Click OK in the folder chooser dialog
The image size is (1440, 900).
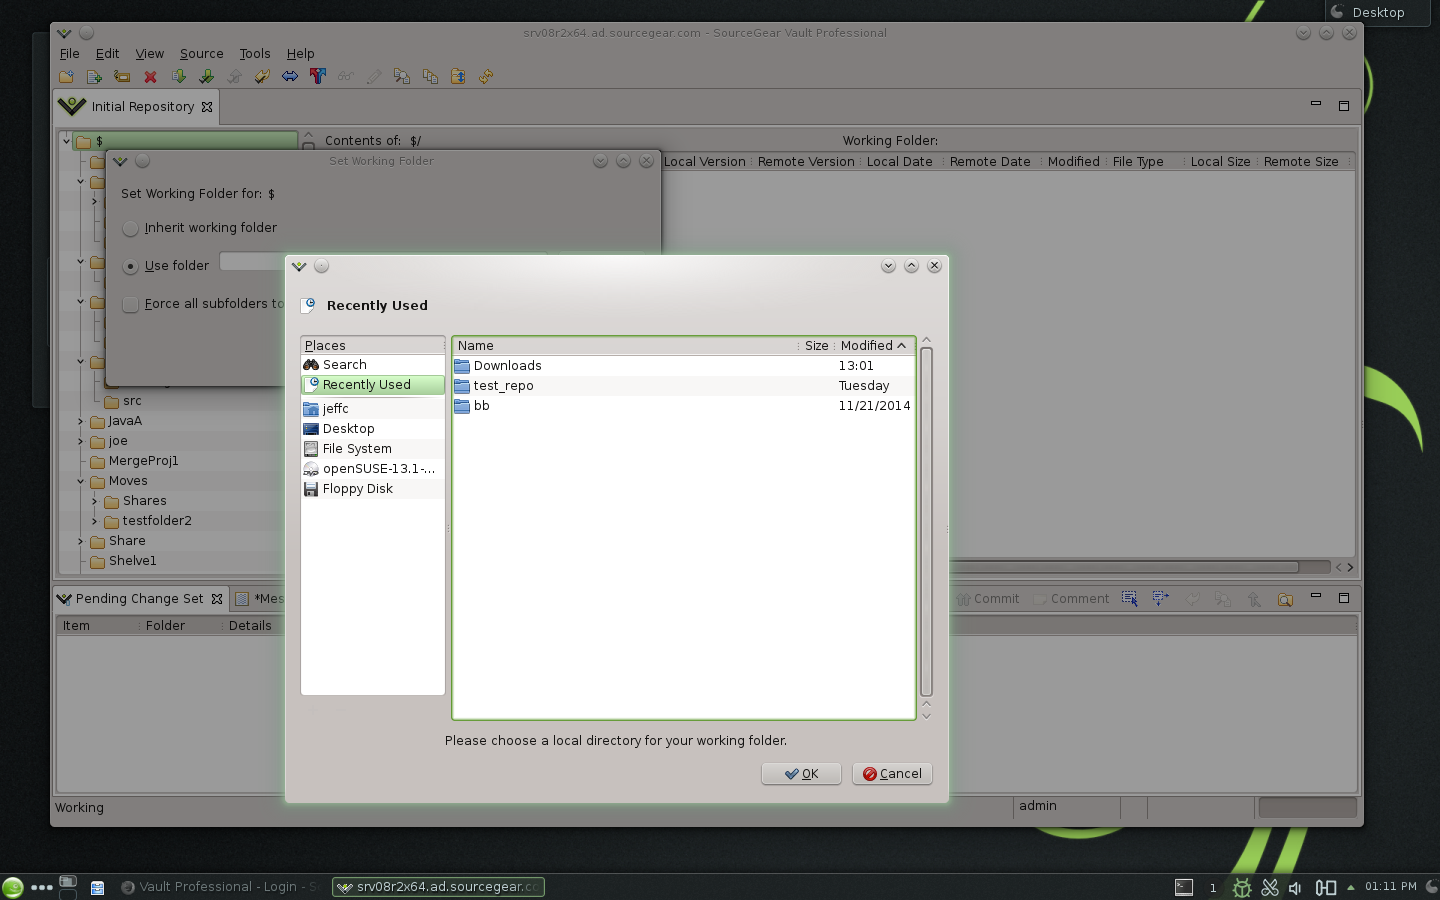pos(801,774)
